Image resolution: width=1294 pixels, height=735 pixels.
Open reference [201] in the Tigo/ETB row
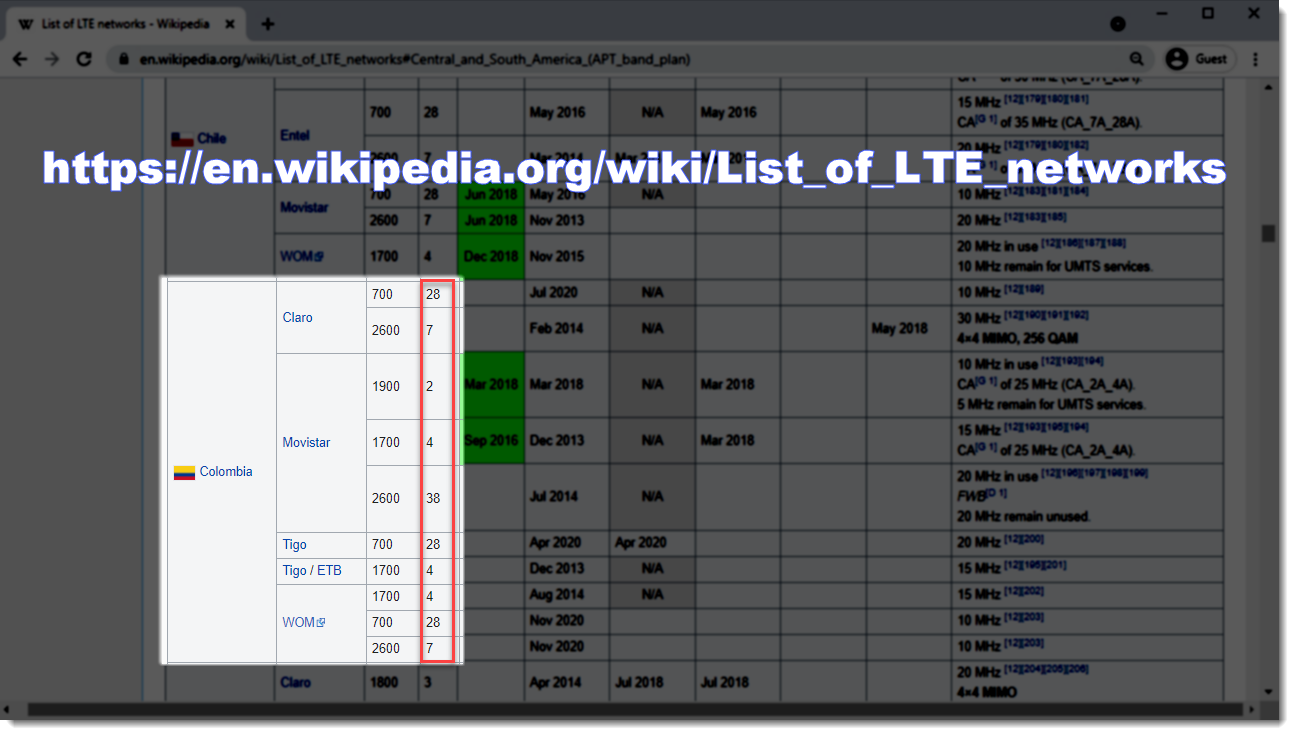point(1057,566)
